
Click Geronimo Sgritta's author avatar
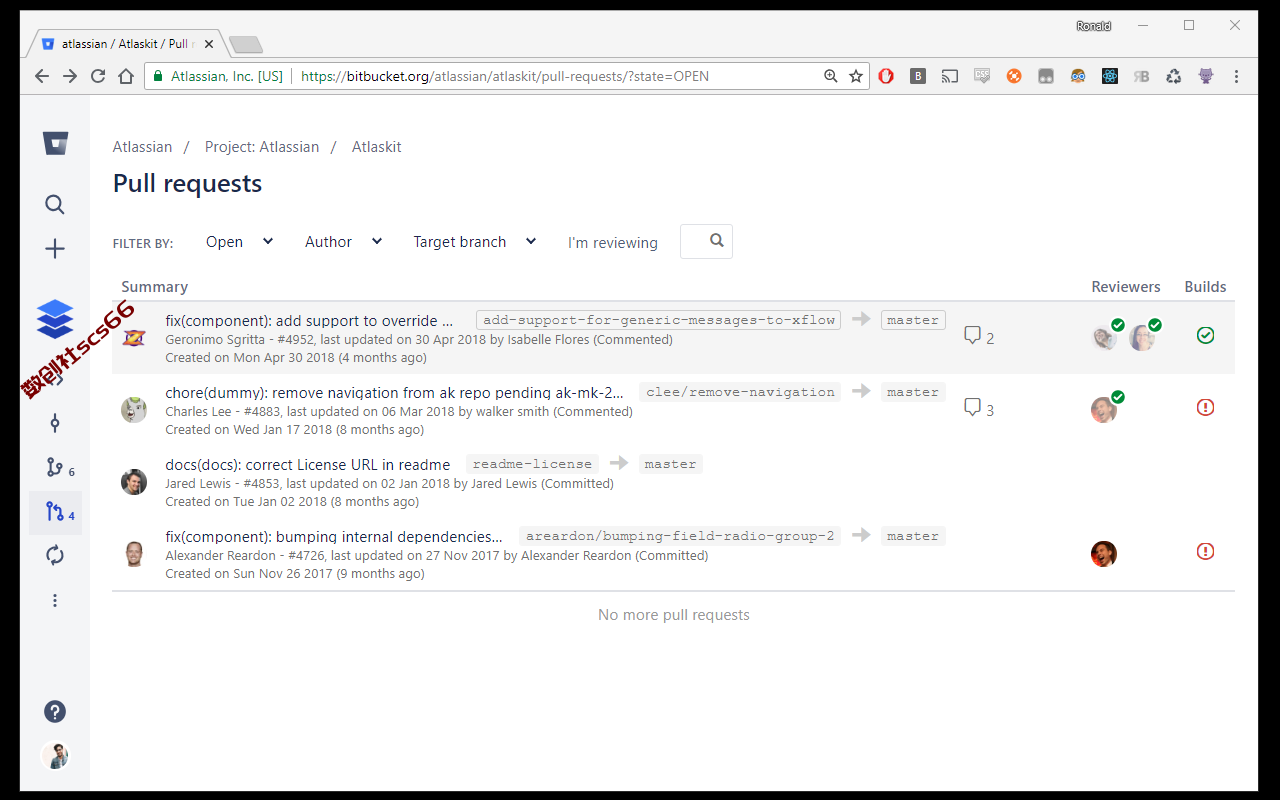coord(134,338)
